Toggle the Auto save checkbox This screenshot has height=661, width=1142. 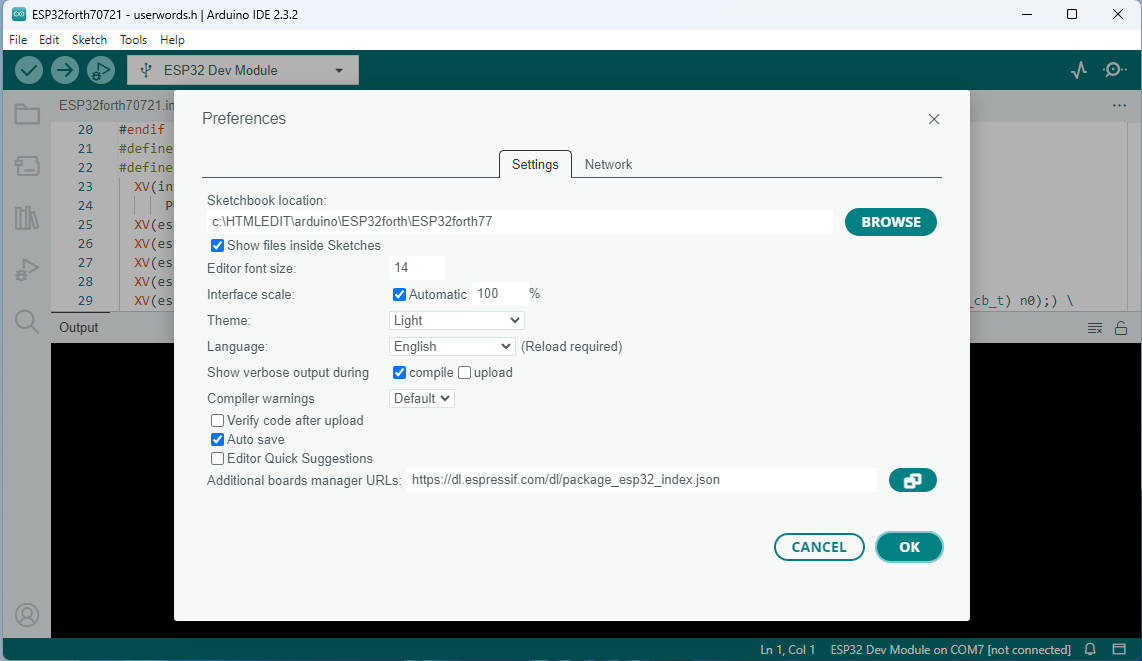click(x=217, y=440)
